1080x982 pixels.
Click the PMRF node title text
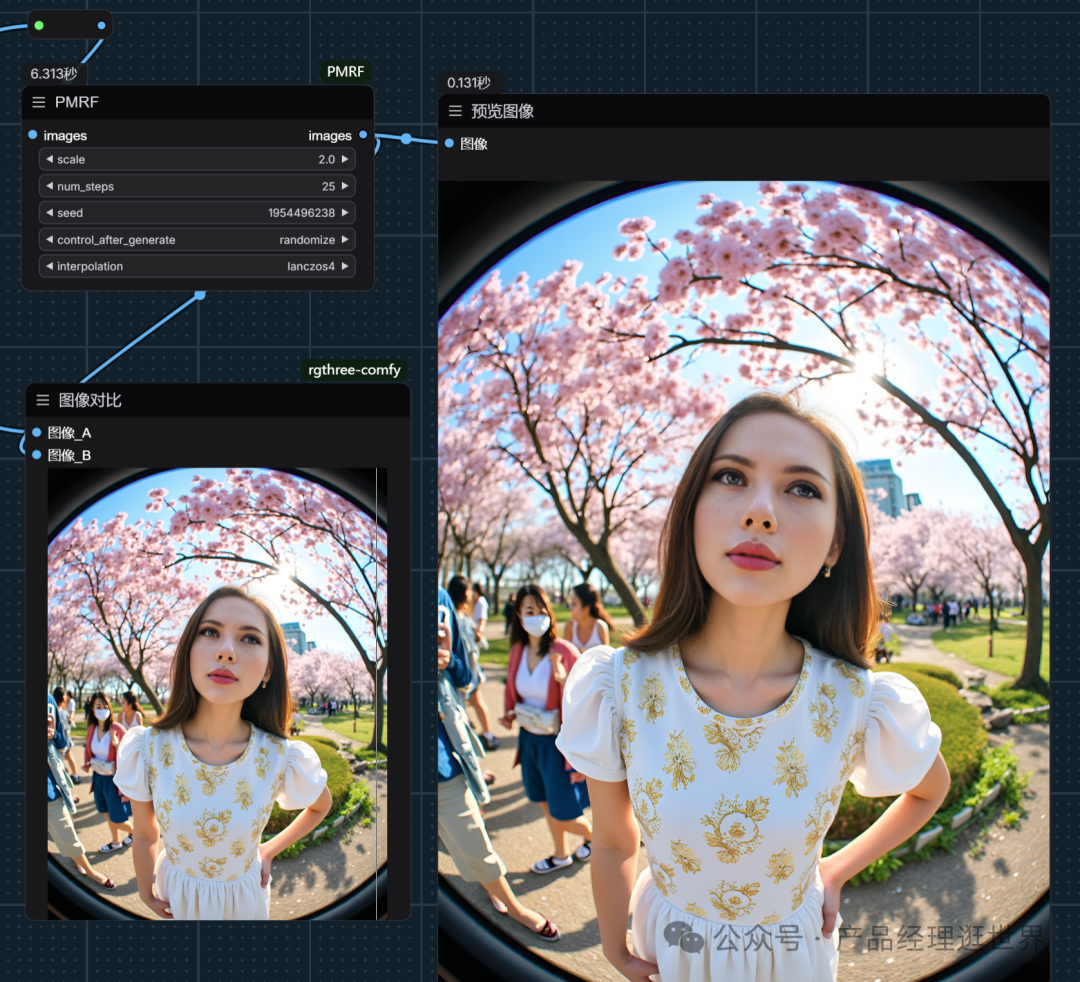coord(76,103)
